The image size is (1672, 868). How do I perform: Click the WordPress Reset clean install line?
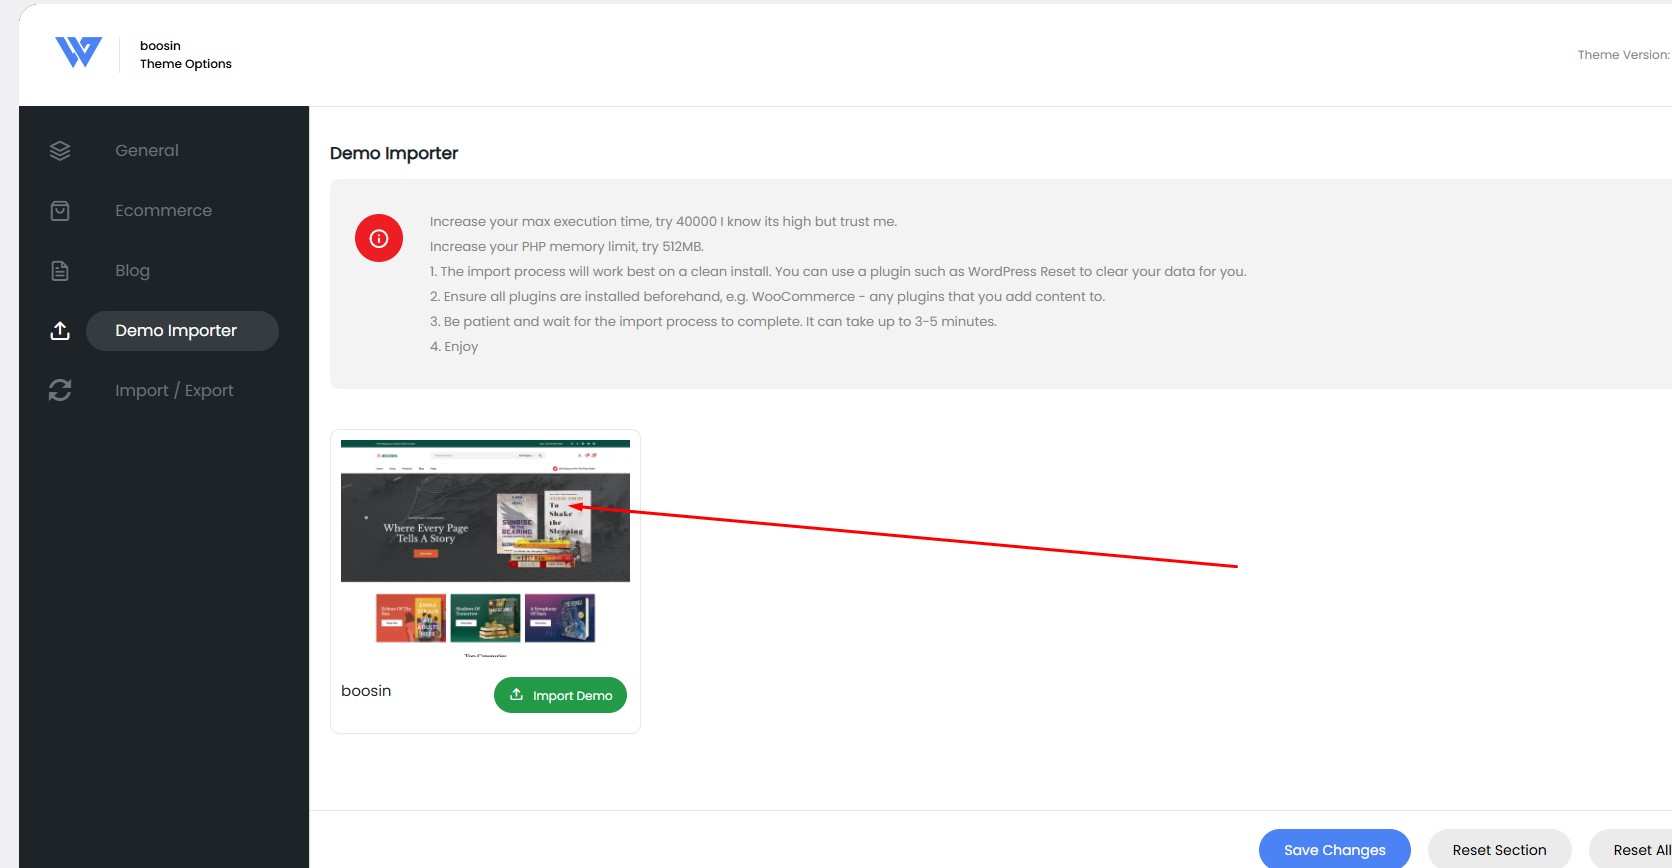coord(838,272)
